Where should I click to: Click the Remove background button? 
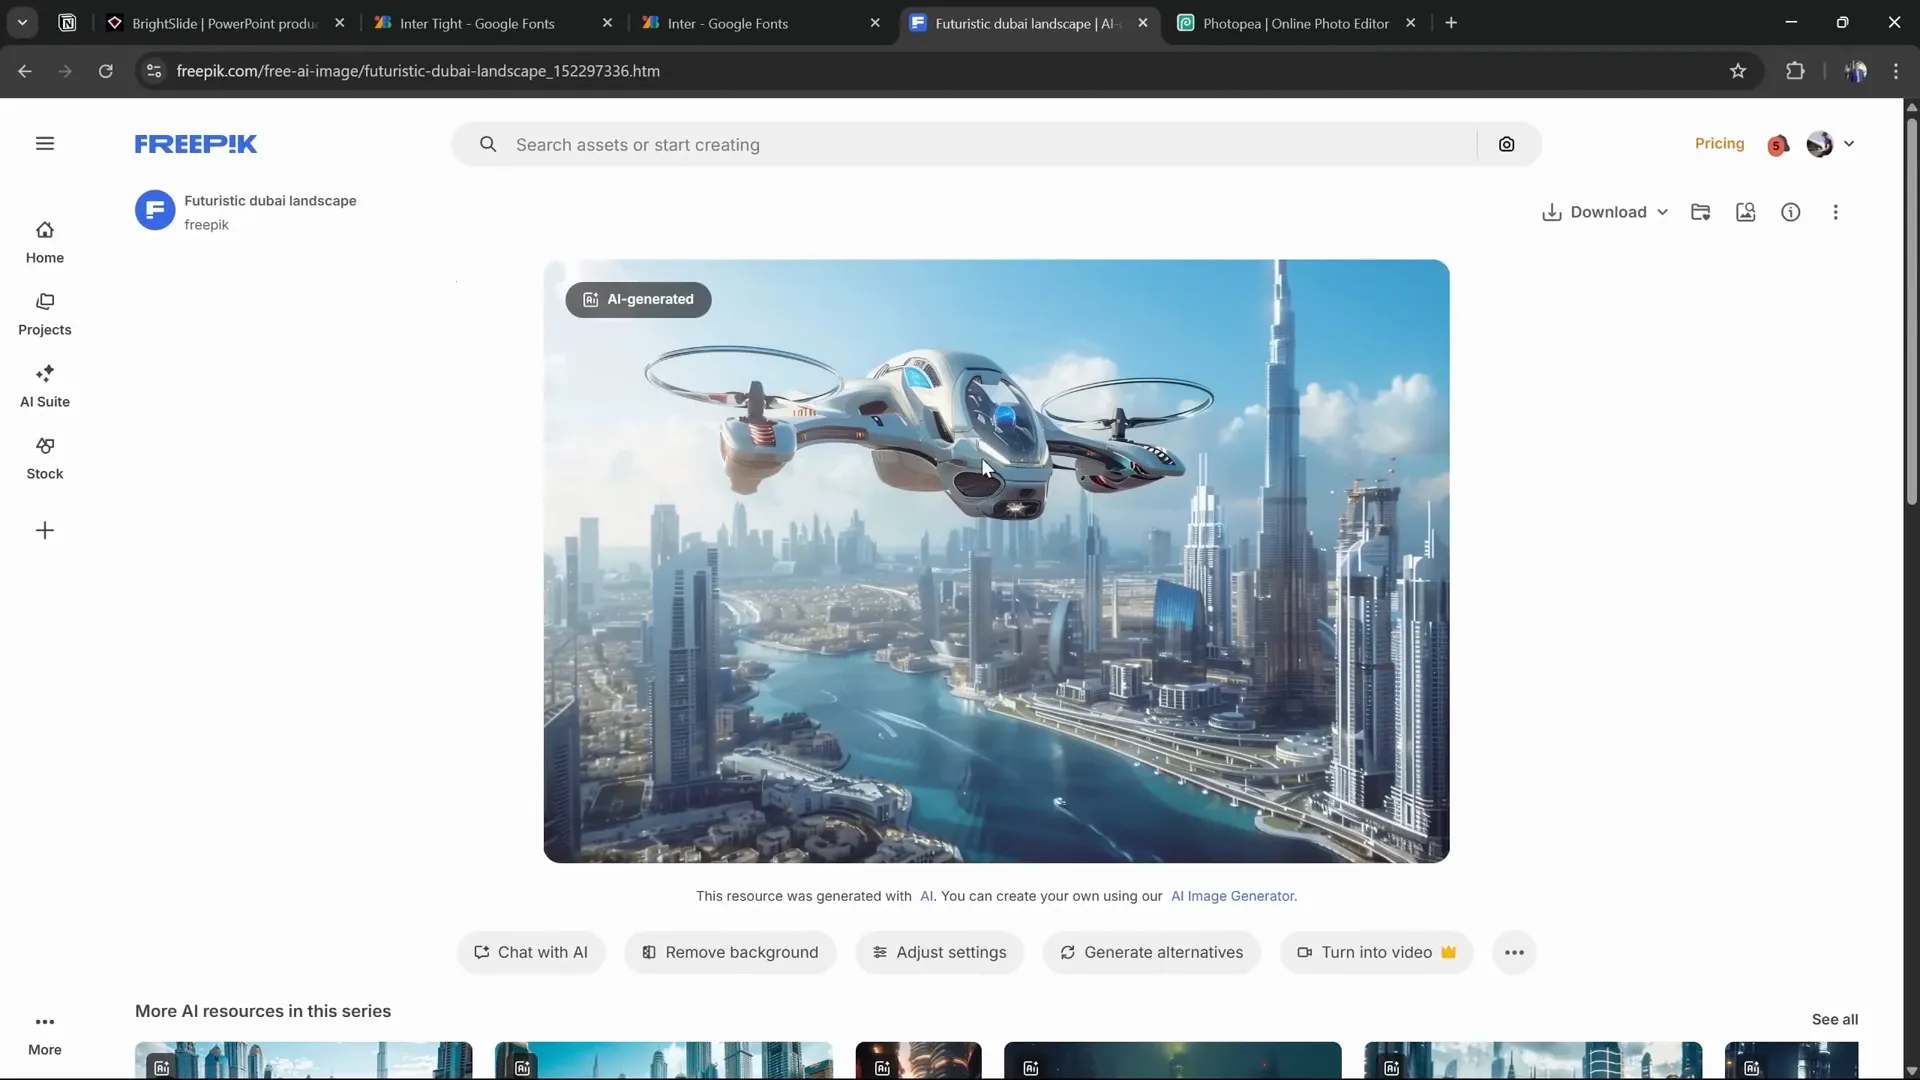click(730, 953)
